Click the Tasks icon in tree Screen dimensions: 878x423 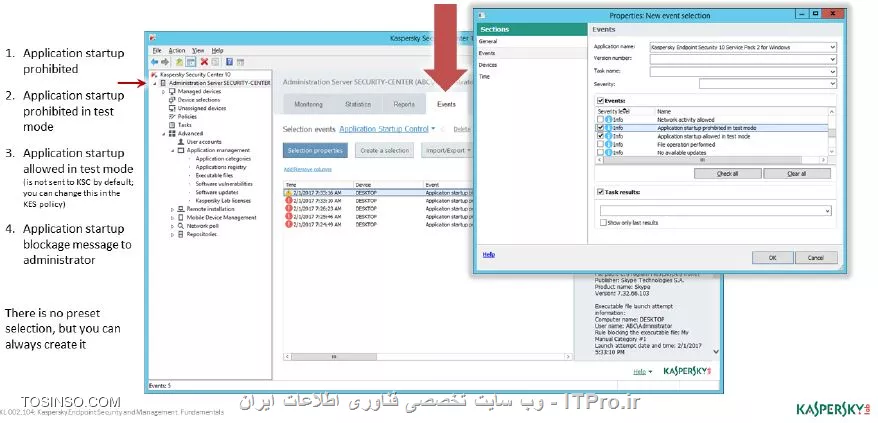[x=172, y=125]
